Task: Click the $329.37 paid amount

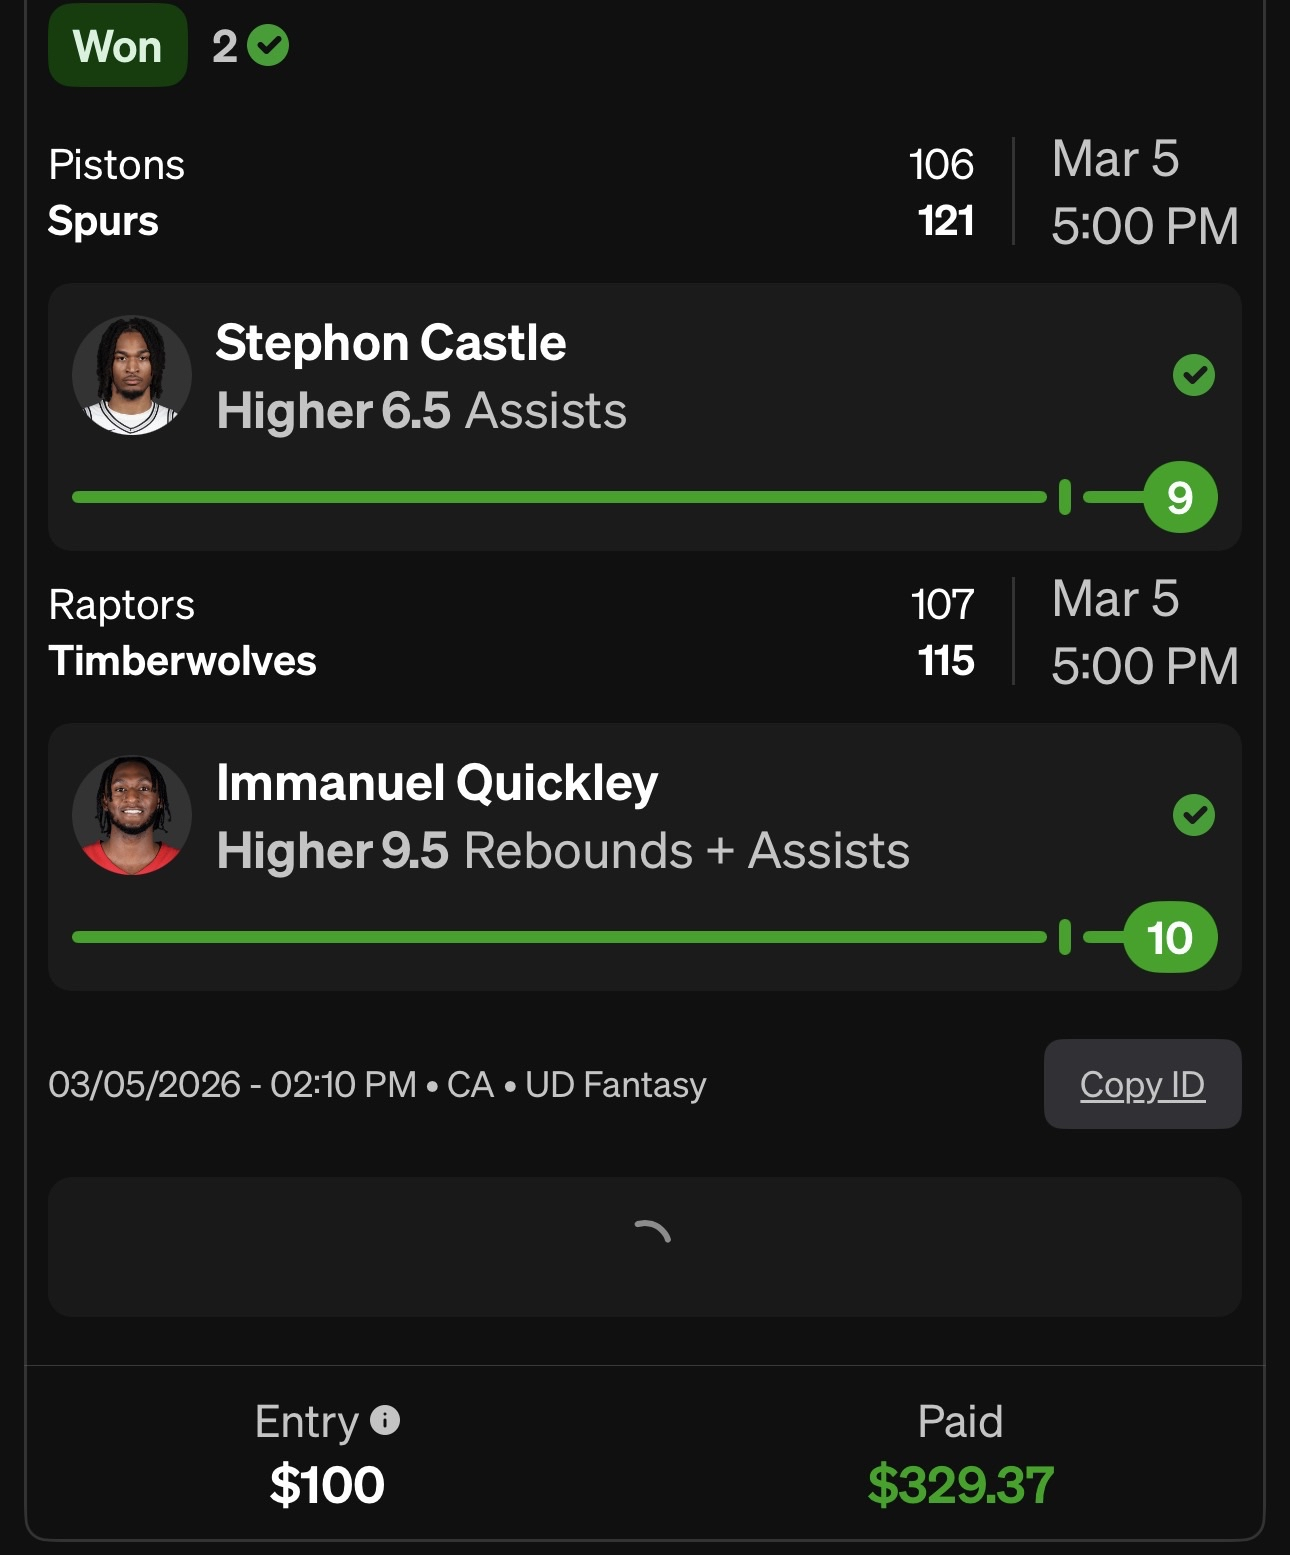Action: click(960, 1485)
